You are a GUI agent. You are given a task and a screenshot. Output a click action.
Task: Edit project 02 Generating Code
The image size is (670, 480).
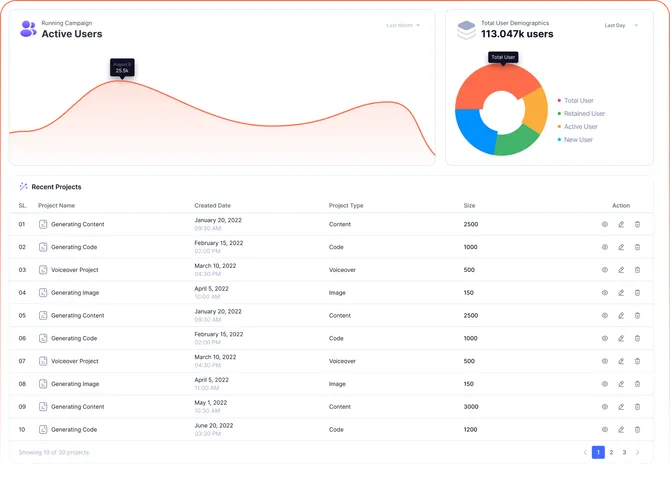621,247
